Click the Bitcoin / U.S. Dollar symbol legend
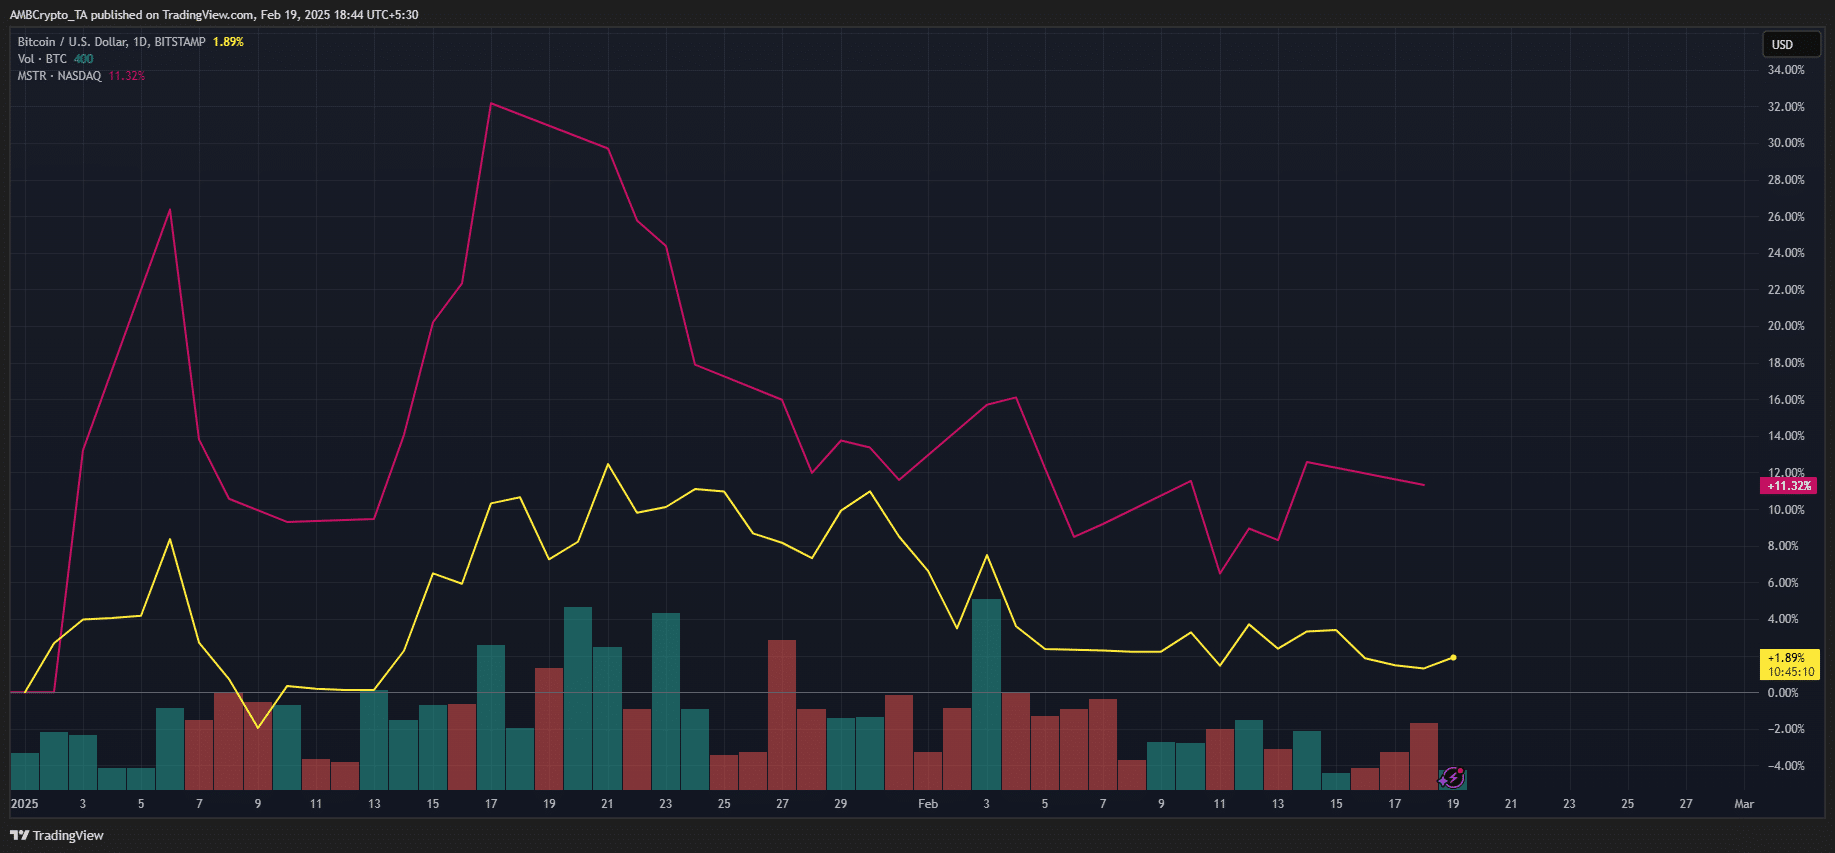Screen dimensions: 1835x853 [111, 42]
